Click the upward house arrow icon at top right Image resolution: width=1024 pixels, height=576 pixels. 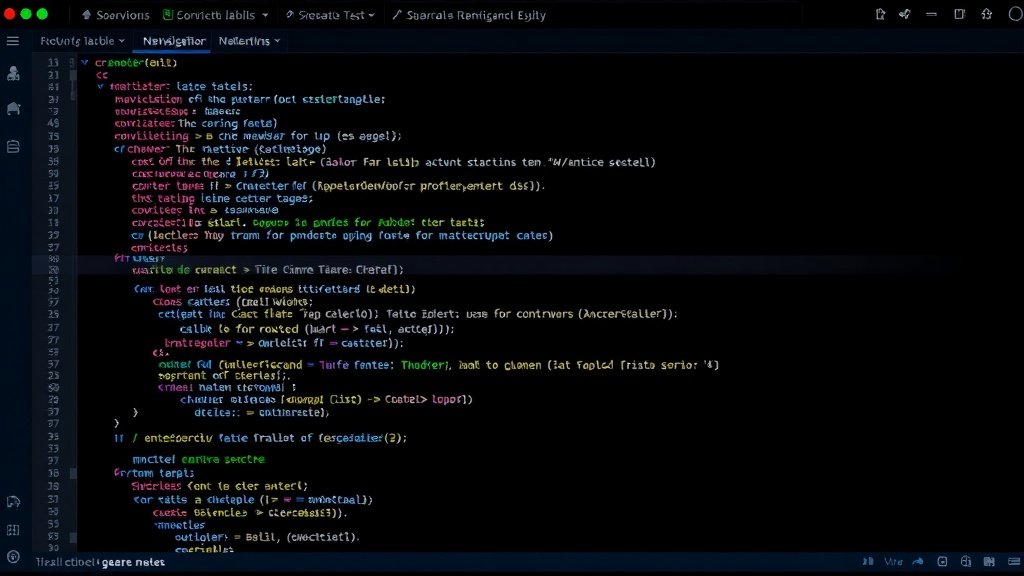987,14
